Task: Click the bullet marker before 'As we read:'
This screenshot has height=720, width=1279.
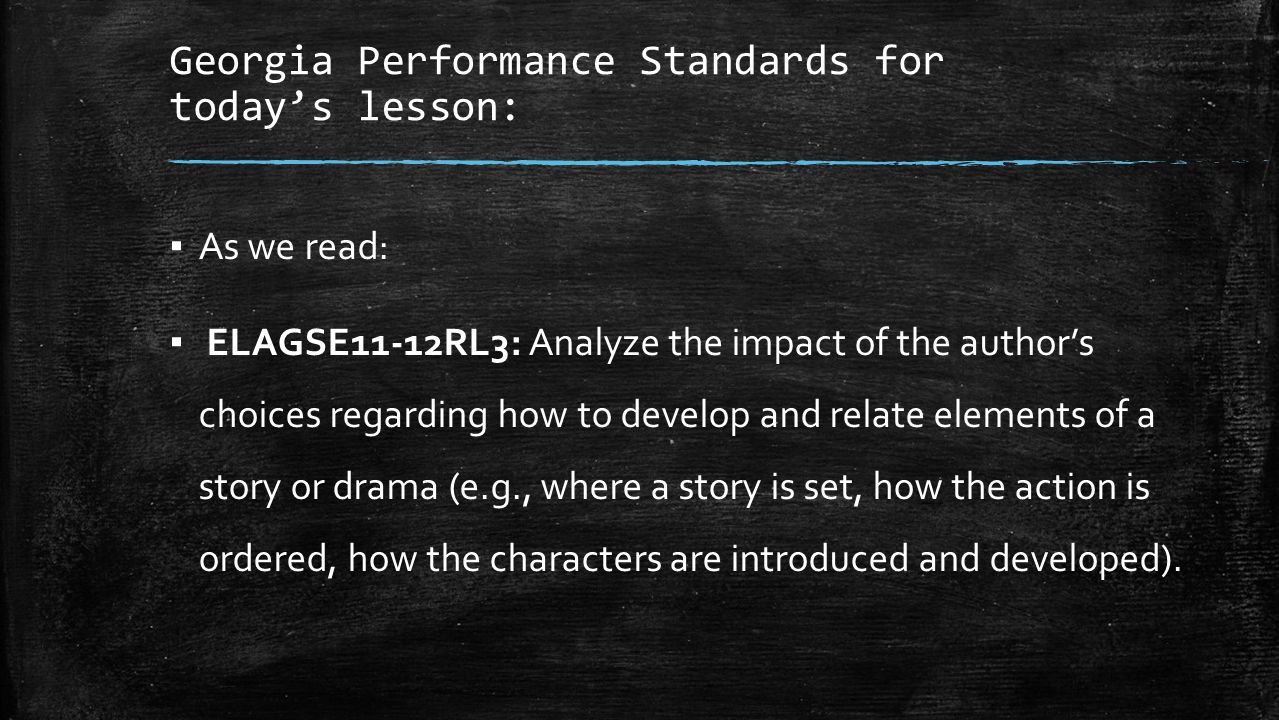Action: (x=176, y=247)
